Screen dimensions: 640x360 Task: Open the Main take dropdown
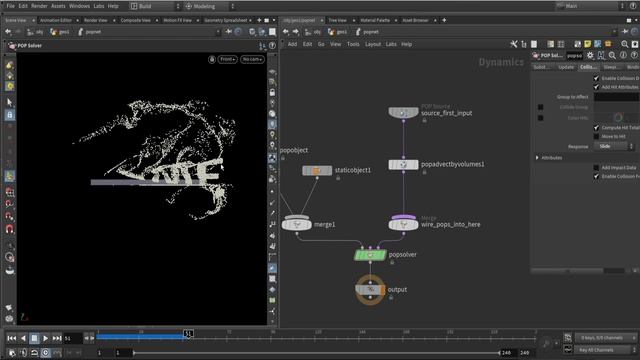click(590, 6)
